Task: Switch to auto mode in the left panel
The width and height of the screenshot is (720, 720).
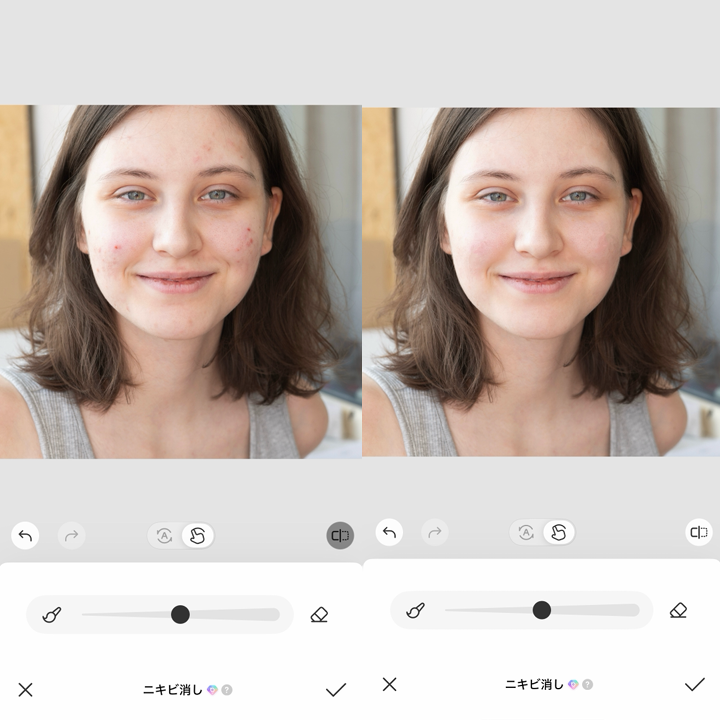Action: pos(165,536)
